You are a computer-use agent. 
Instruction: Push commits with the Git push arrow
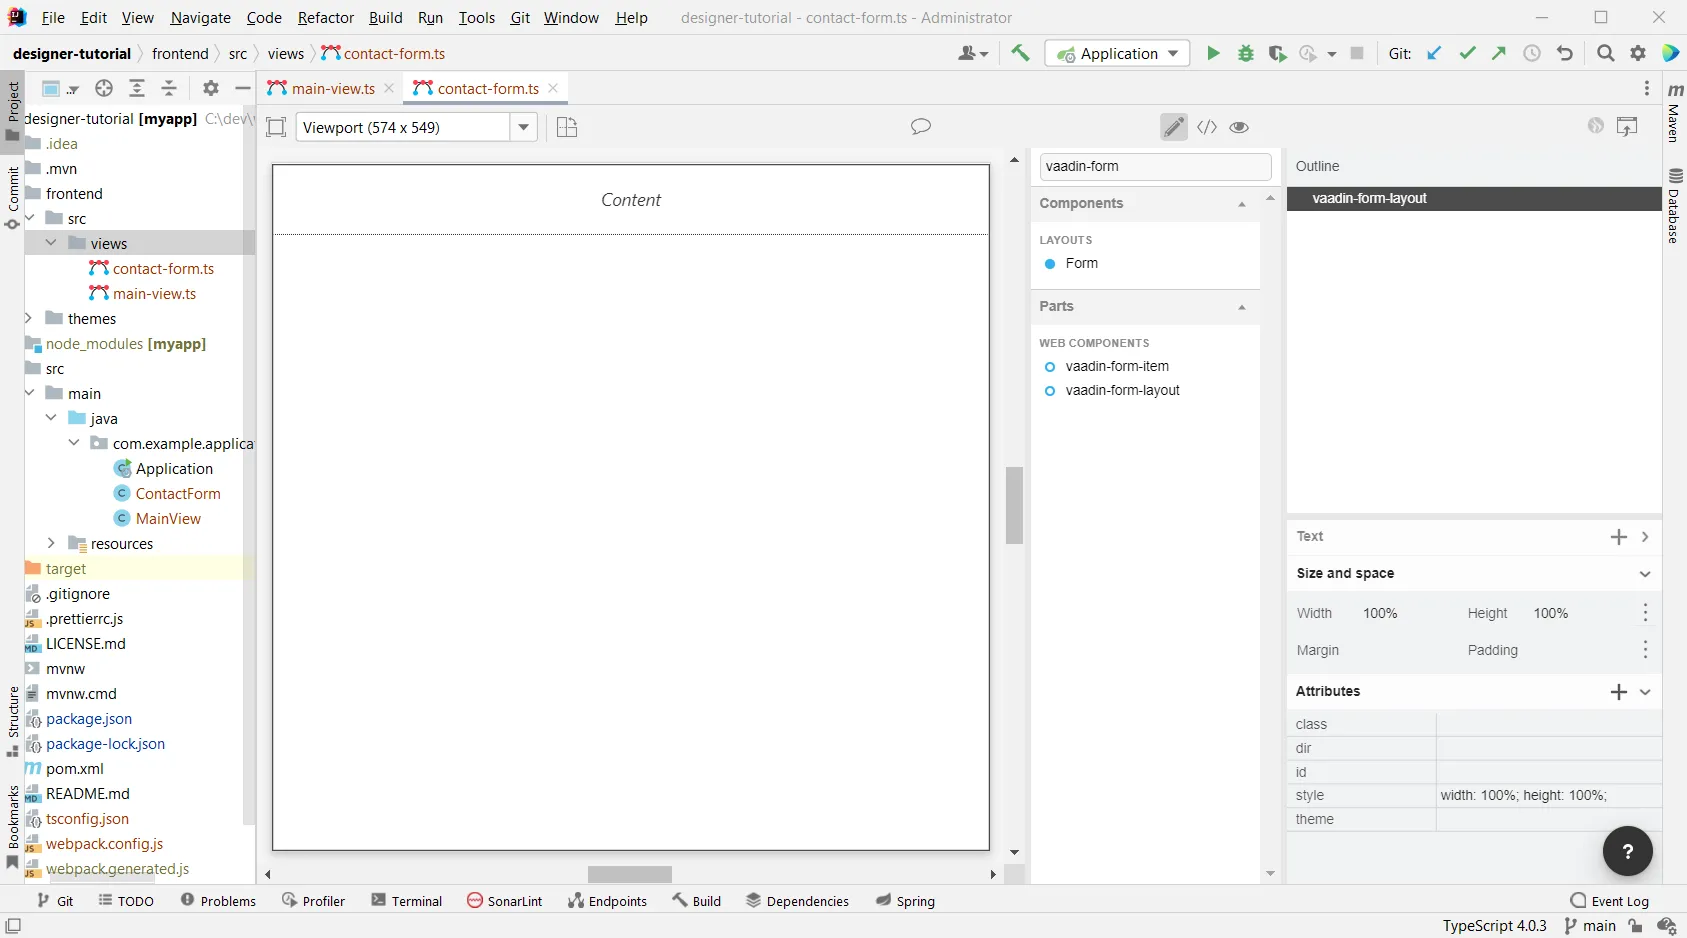coord(1497,53)
